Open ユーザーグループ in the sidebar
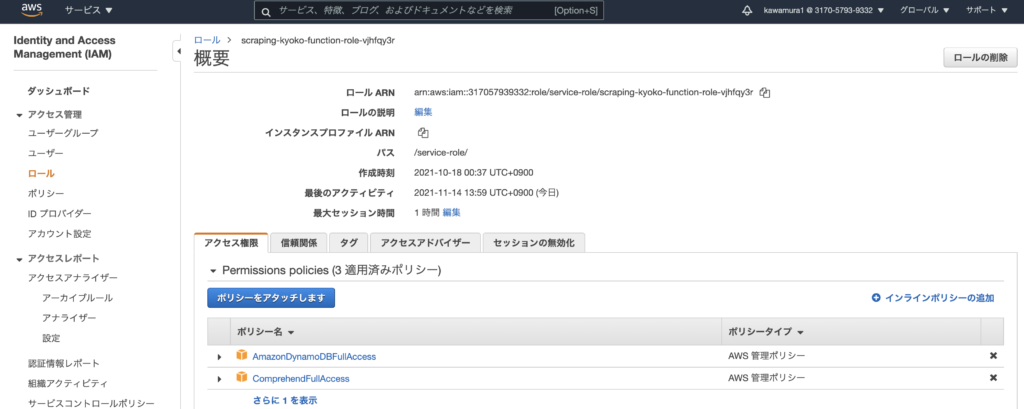 tap(63, 133)
